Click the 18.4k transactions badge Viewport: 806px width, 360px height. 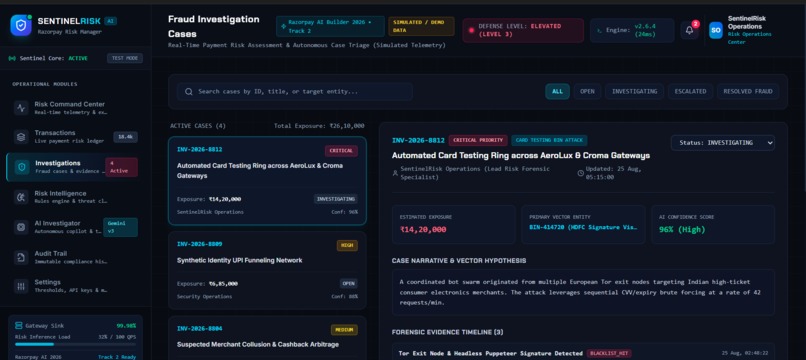point(125,137)
